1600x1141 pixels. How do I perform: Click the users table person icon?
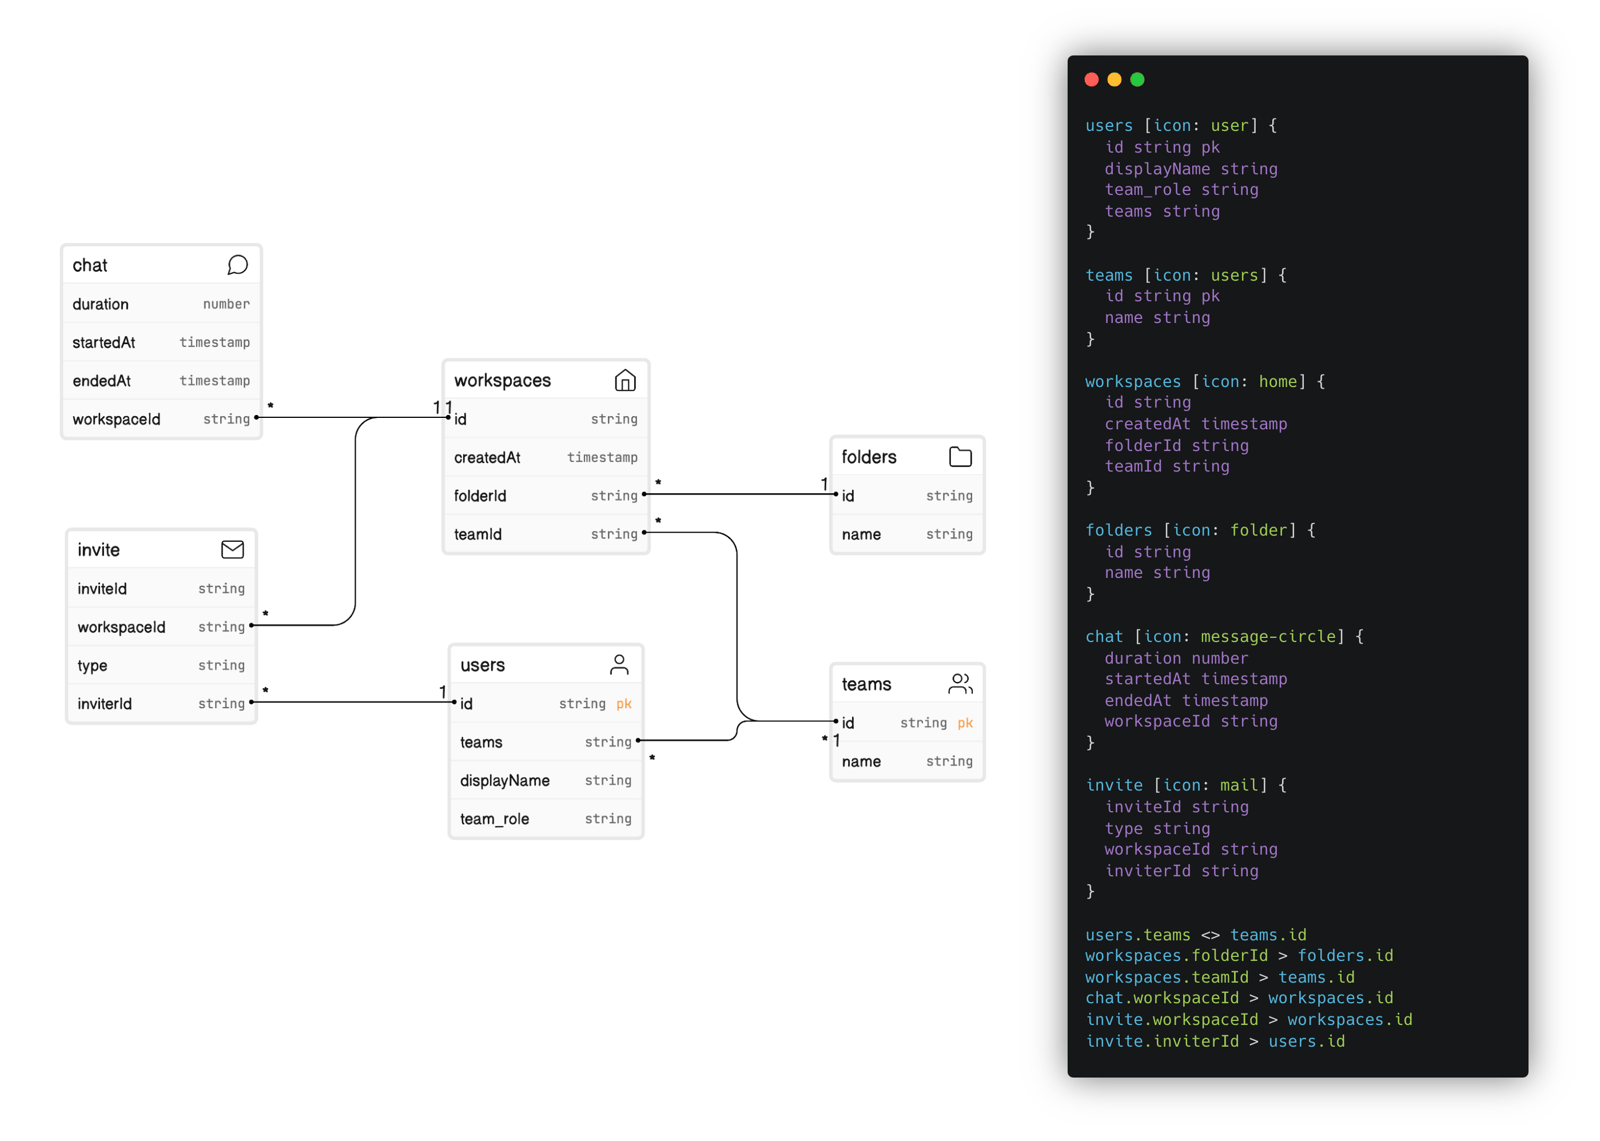click(619, 665)
